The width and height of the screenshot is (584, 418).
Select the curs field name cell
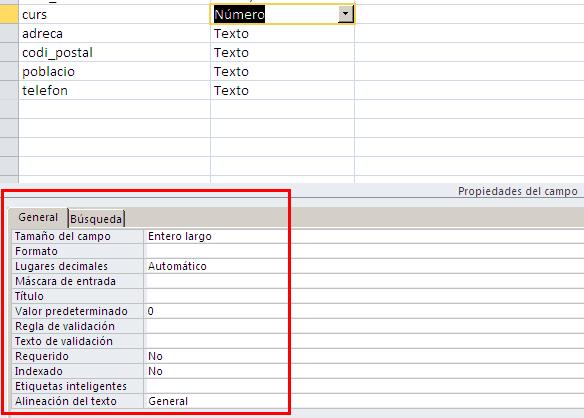click(x=114, y=15)
